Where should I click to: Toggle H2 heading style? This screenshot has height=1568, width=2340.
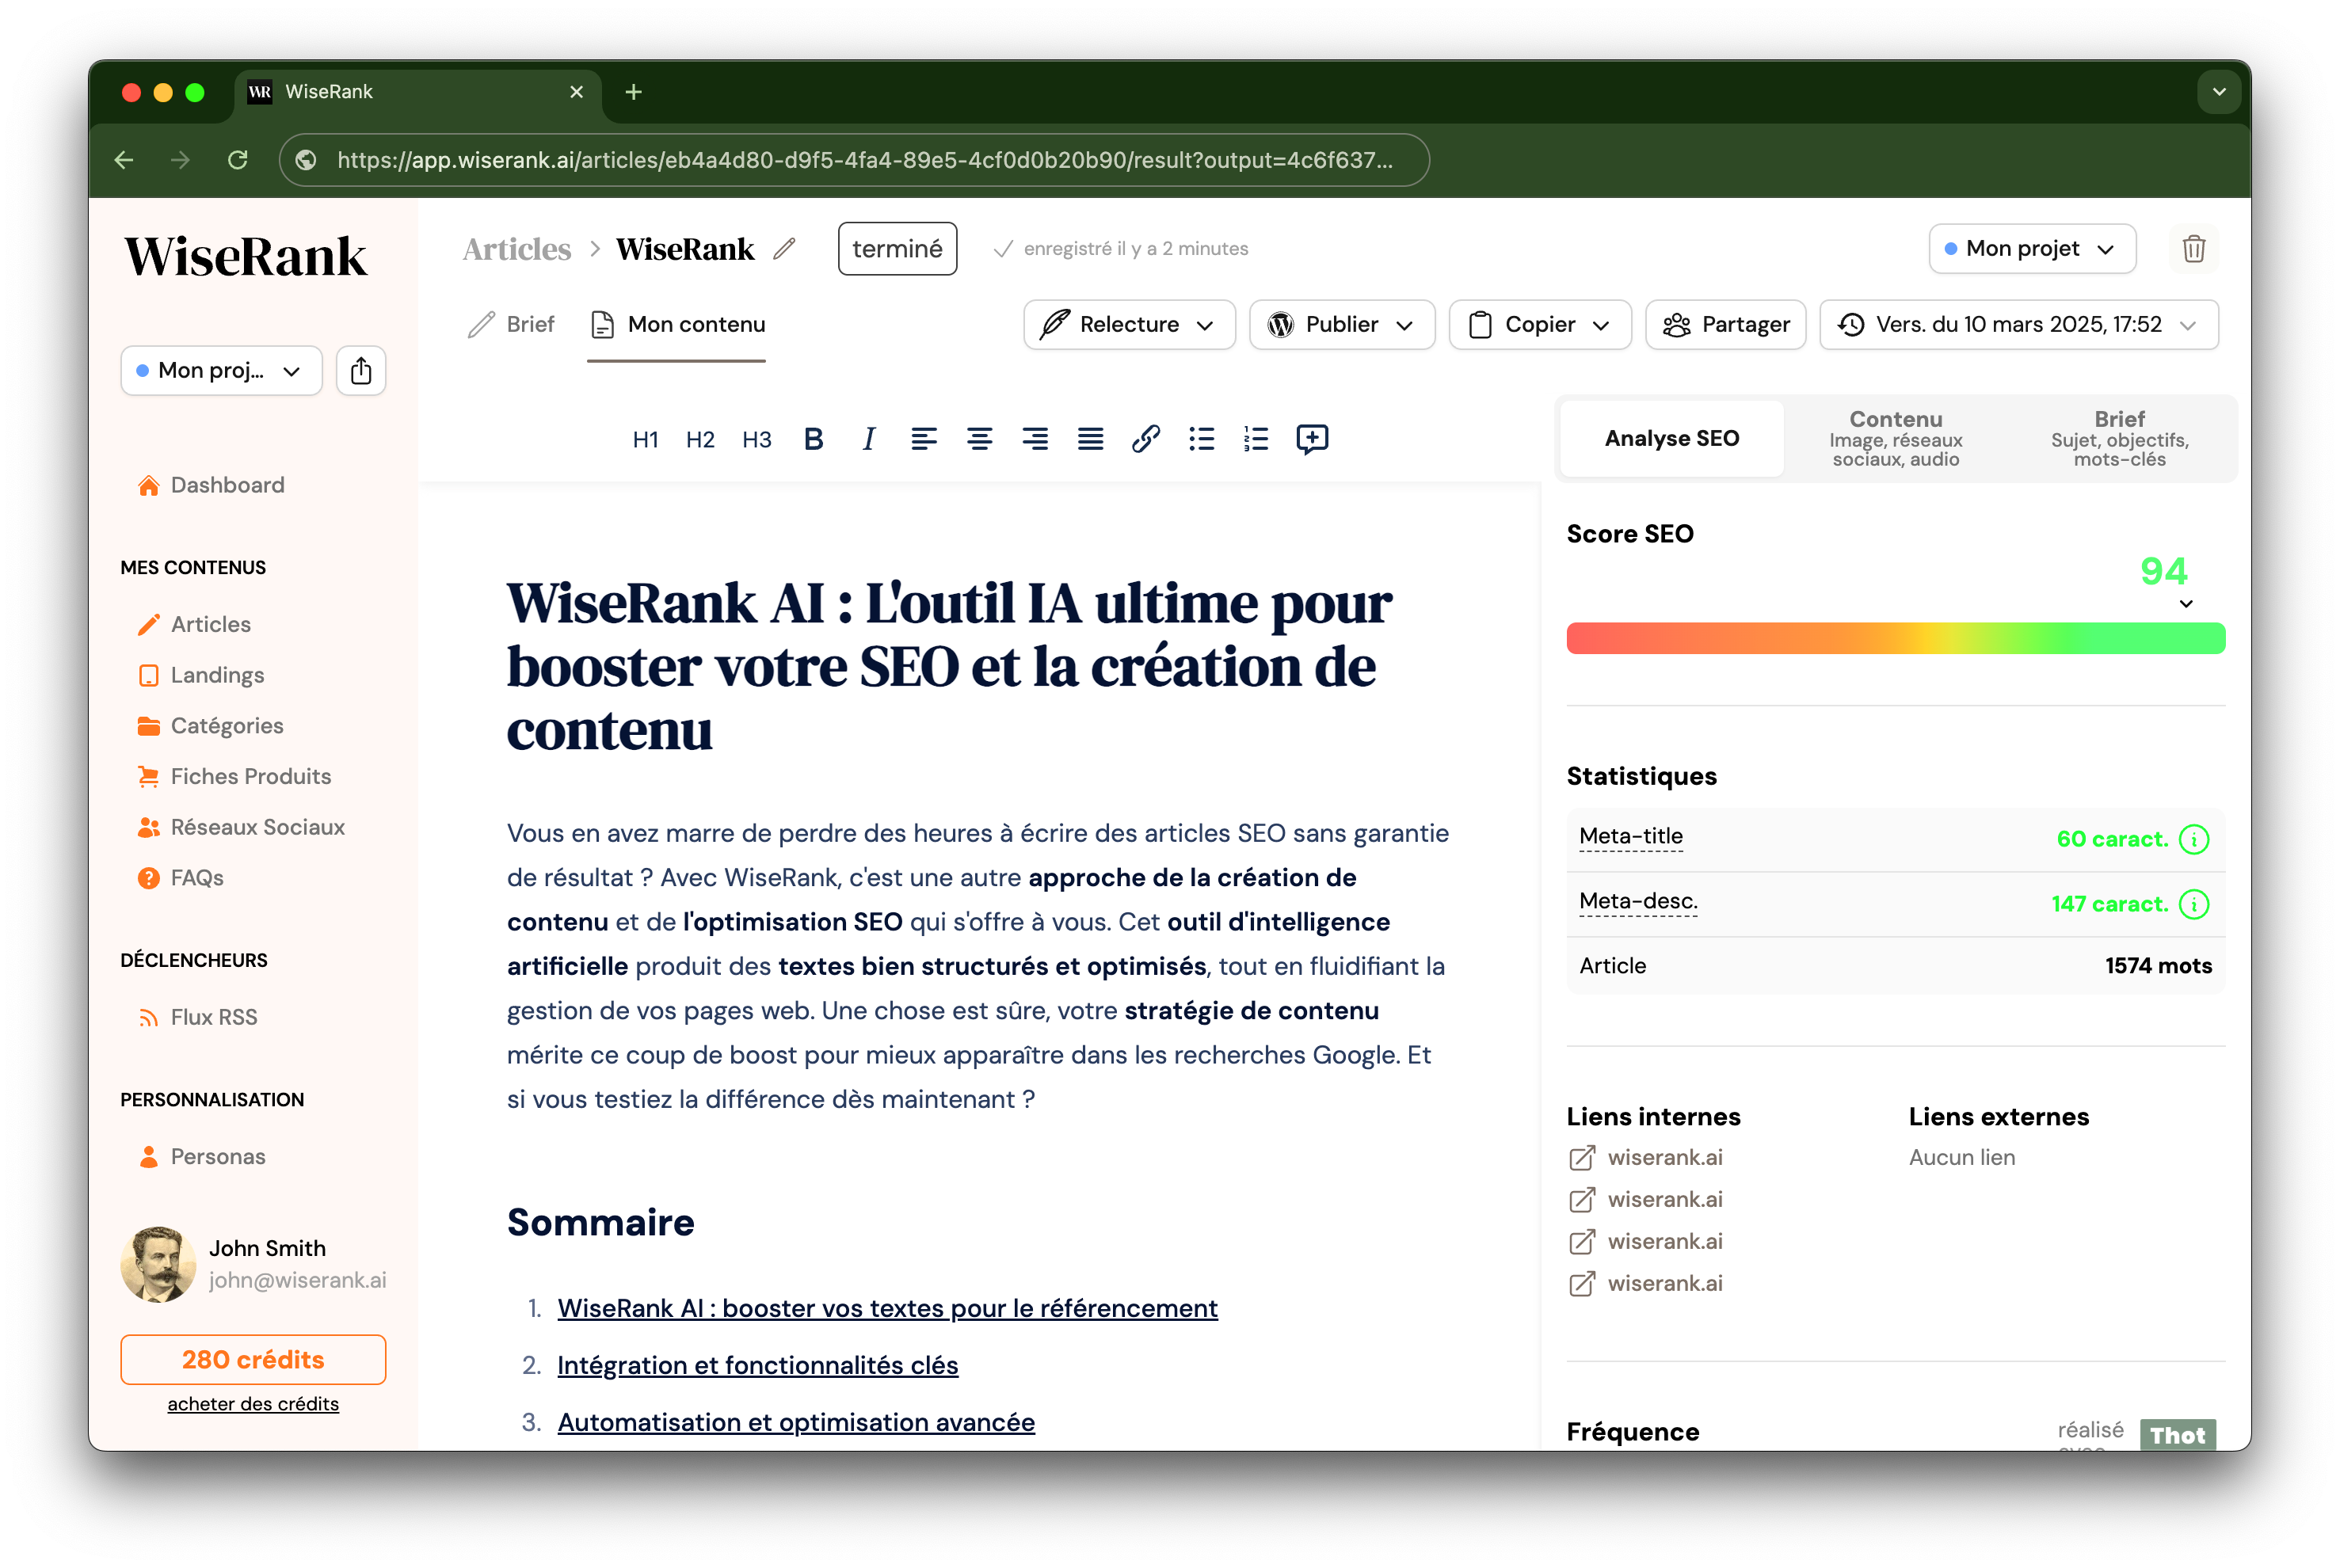coord(700,439)
